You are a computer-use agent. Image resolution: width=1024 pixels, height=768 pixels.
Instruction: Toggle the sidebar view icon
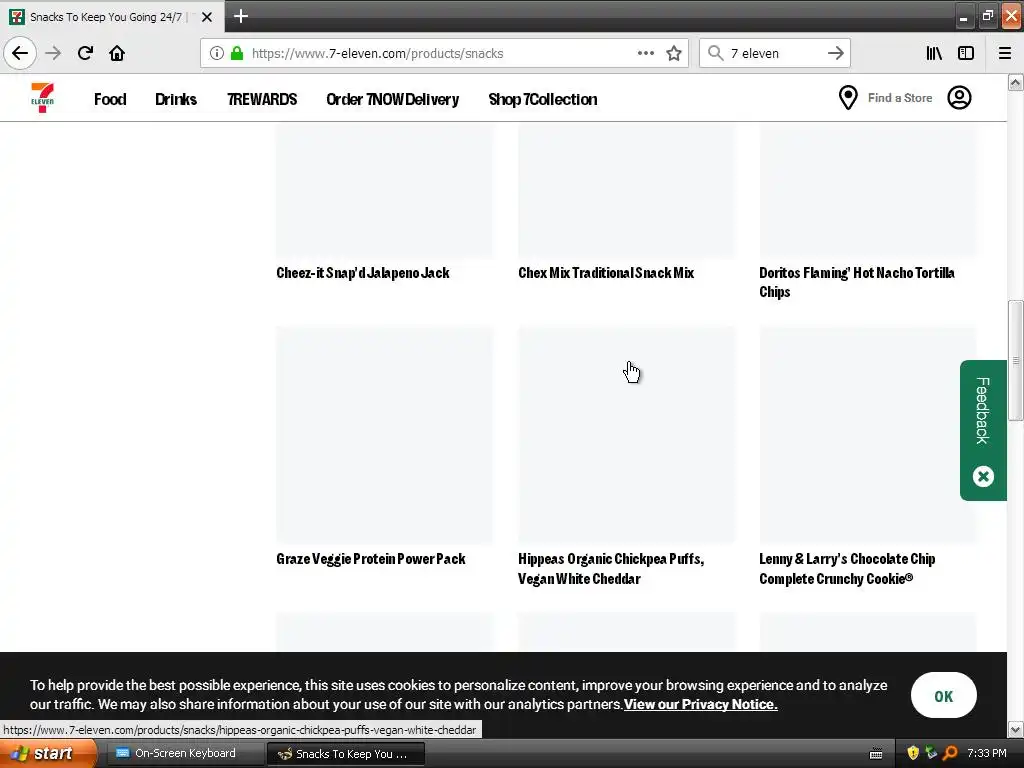(x=966, y=53)
